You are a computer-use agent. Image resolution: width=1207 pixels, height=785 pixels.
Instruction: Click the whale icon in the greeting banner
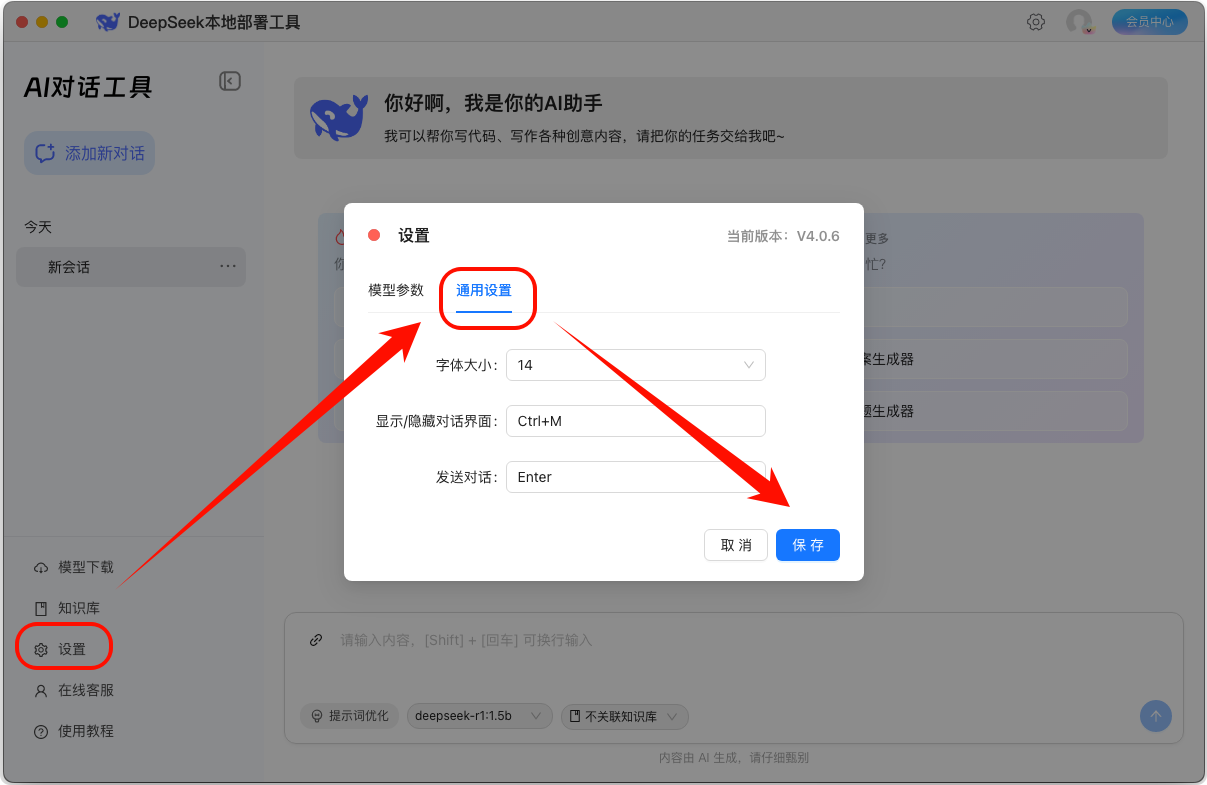[x=338, y=118]
